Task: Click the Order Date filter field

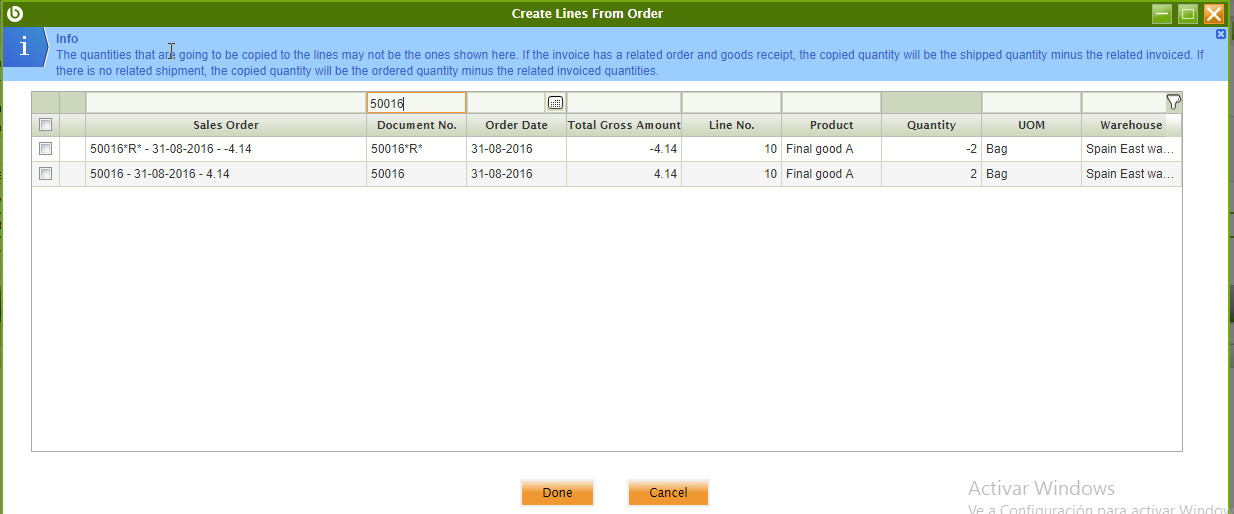Action: (x=506, y=103)
